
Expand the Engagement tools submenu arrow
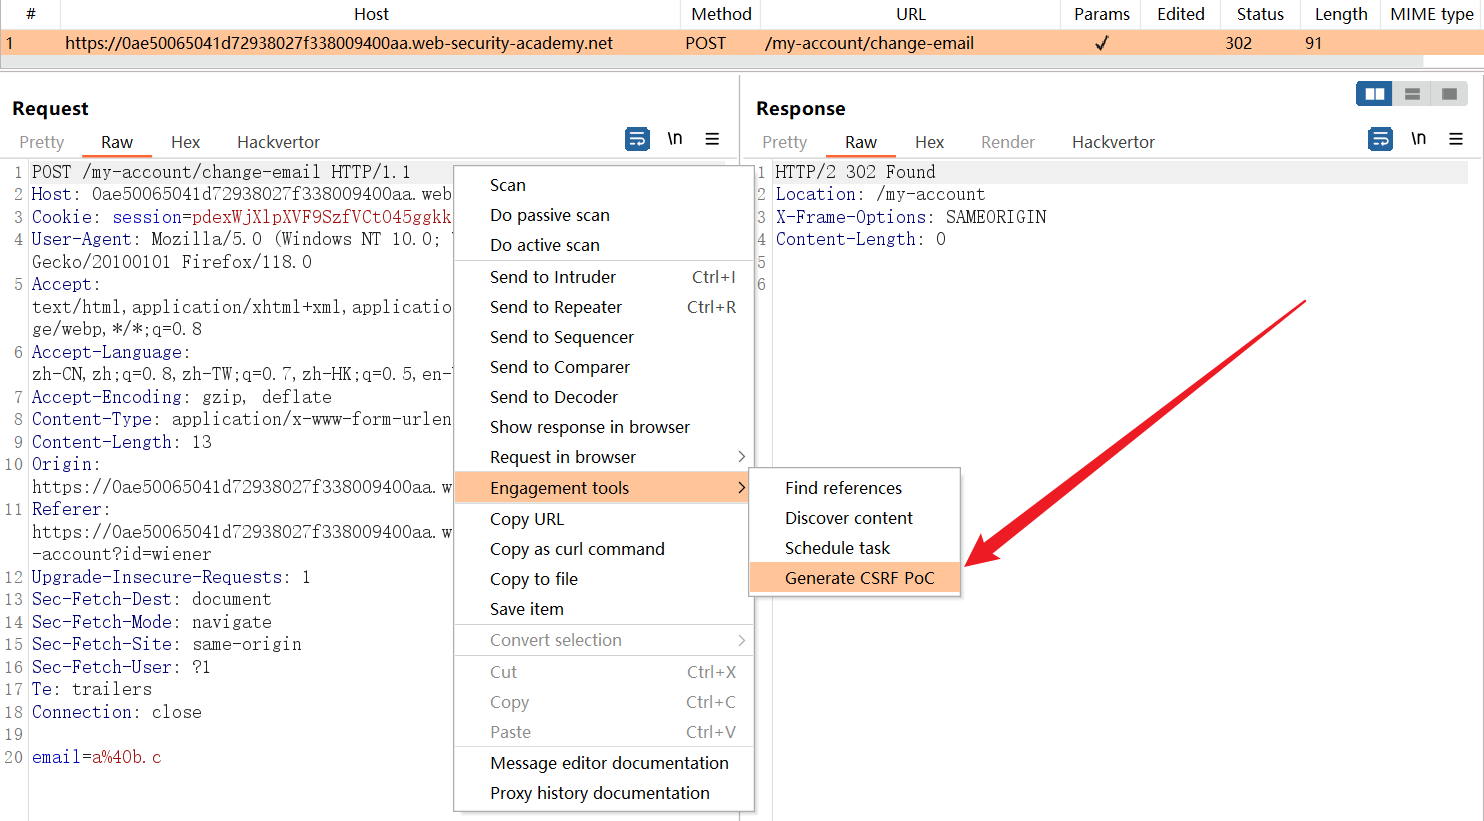741,488
